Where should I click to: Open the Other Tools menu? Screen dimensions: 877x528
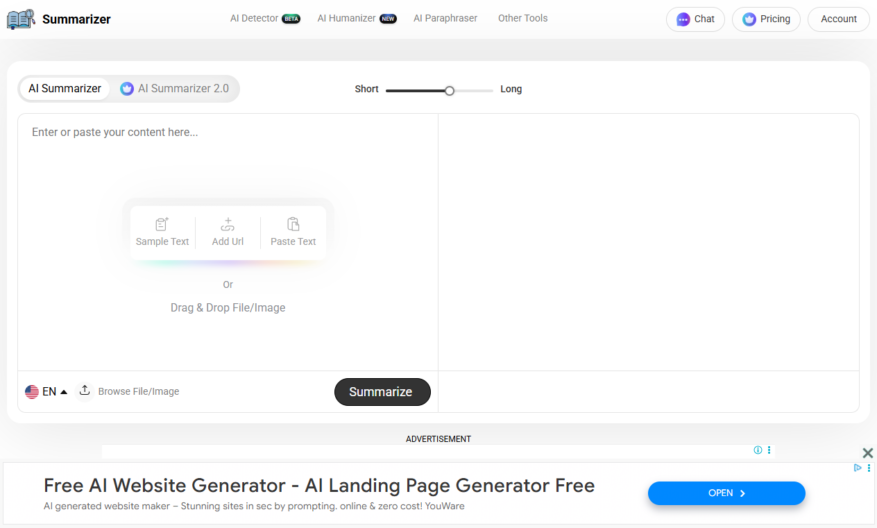(x=522, y=18)
